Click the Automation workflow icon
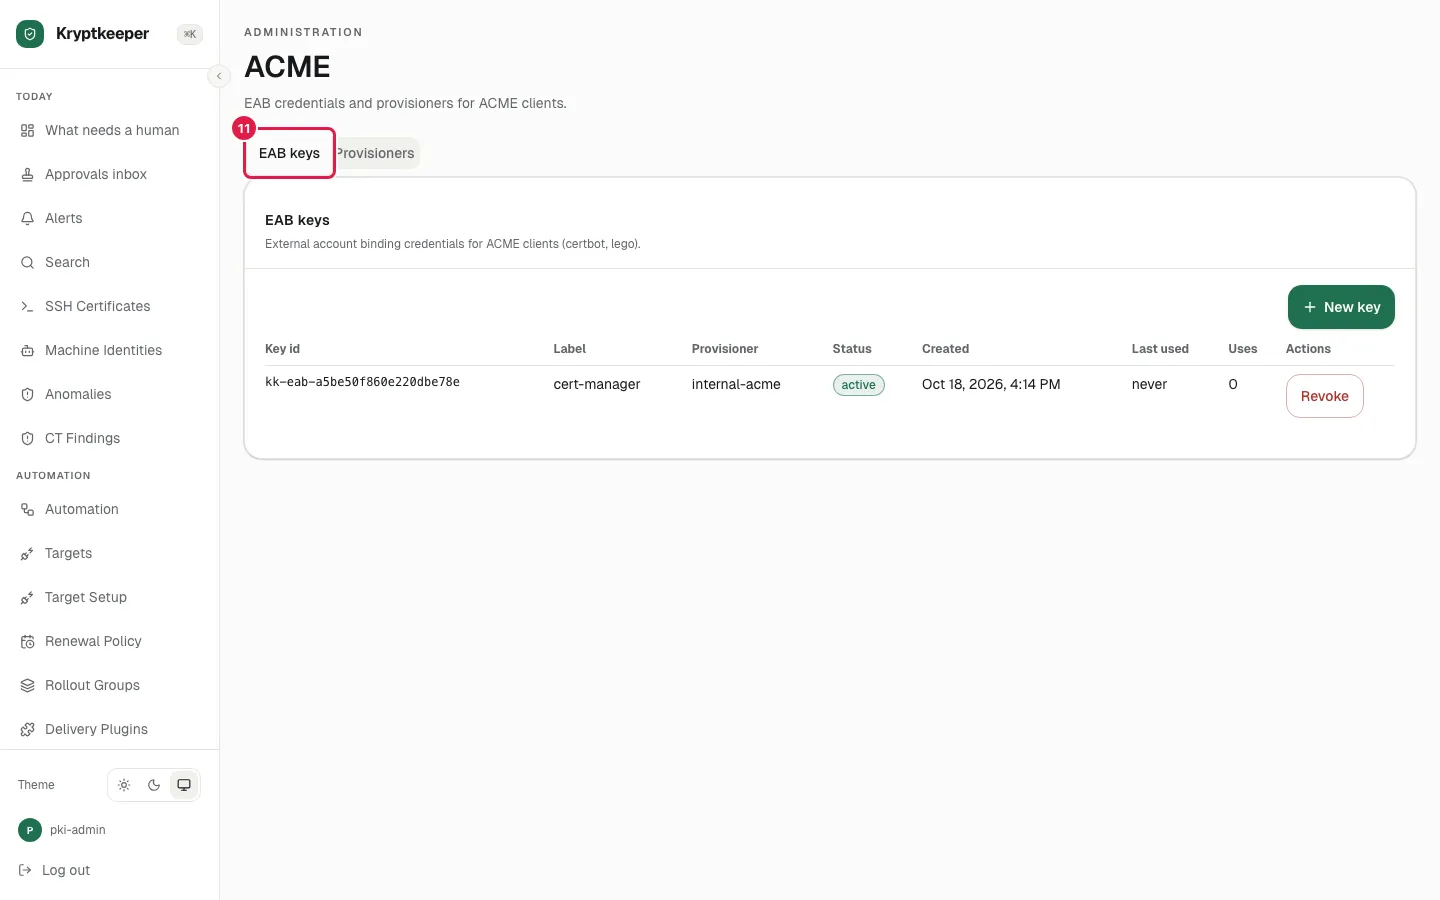This screenshot has height=900, width=1440. click(27, 509)
